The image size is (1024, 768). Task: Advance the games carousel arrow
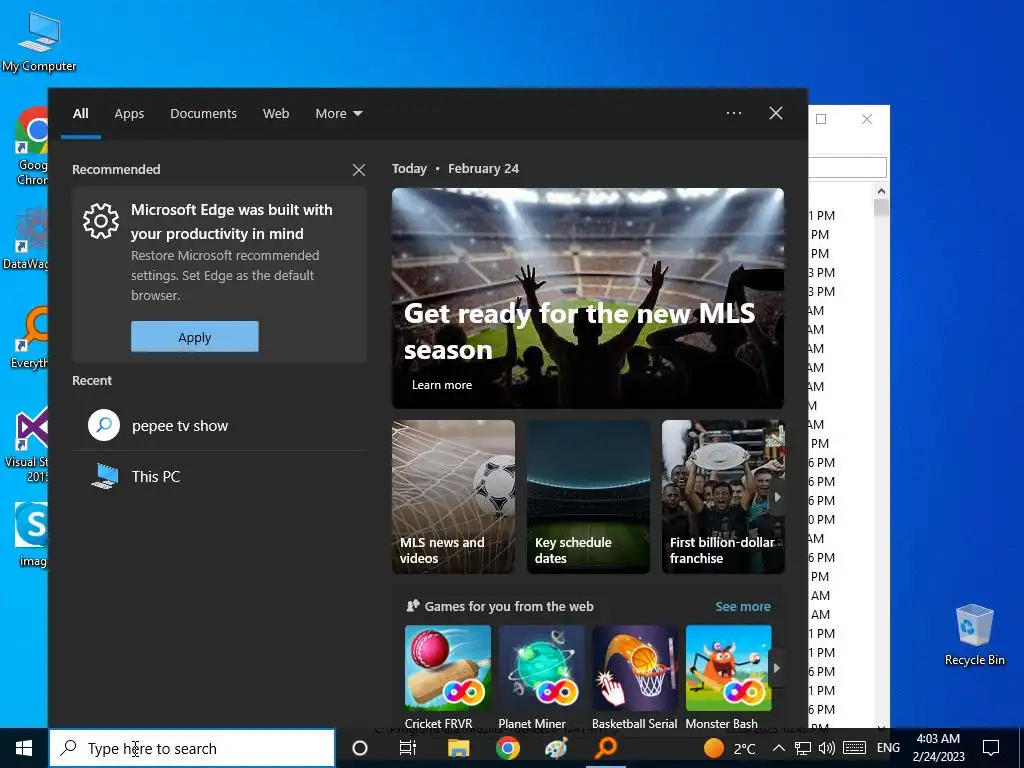[x=776, y=668]
